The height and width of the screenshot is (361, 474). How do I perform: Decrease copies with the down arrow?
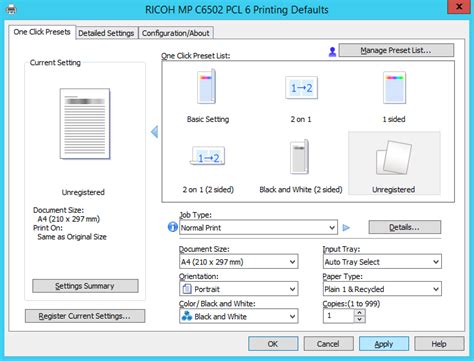point(359,319)
